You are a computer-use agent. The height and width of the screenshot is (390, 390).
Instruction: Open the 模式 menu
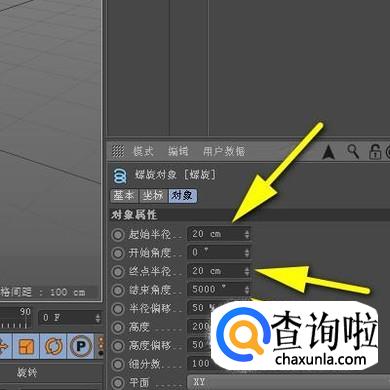[x=143, y=152]
